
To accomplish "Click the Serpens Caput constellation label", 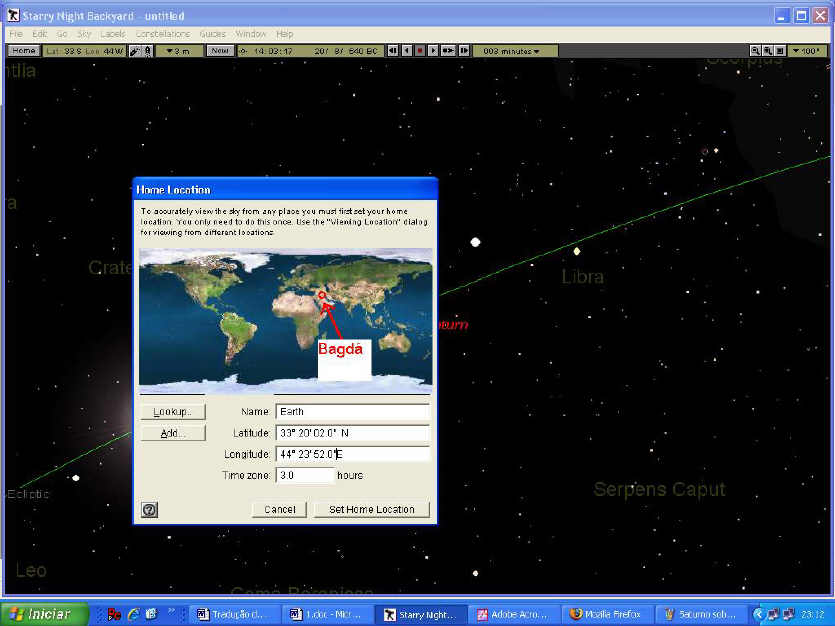I will tap(659, 489).
